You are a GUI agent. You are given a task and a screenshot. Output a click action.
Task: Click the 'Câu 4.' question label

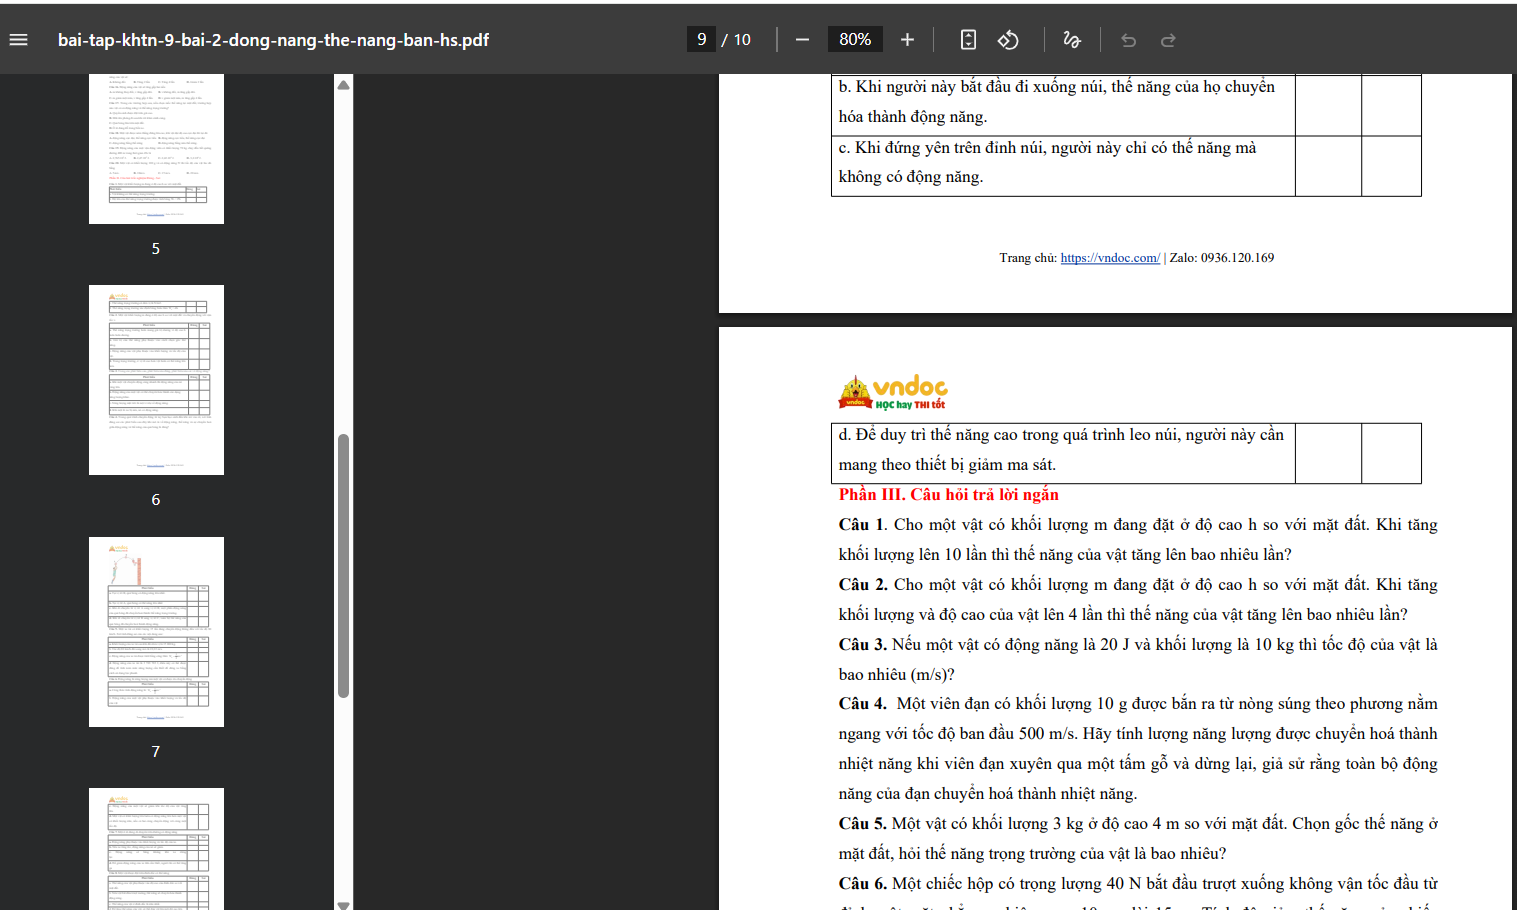click(x=862, y=704)
